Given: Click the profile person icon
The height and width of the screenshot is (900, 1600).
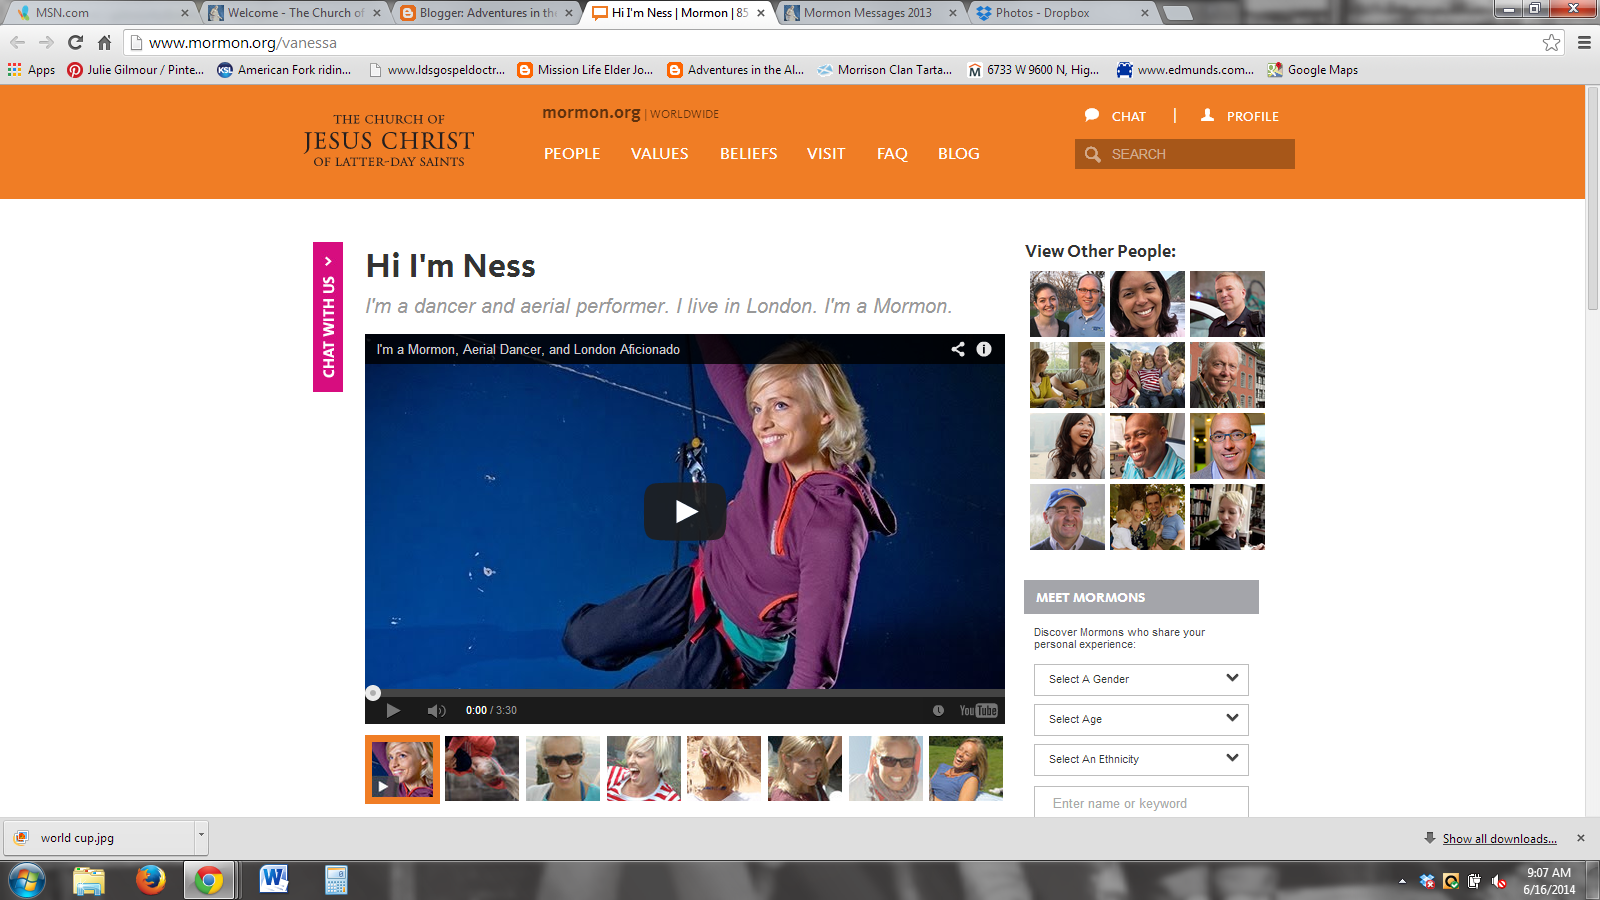Looking at the screenshot, I should 1207,115.
